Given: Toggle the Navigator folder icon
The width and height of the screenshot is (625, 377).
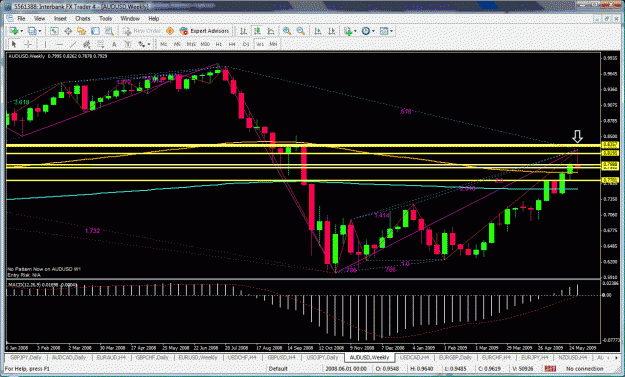Looking at the screenshot, I should pos(82,31).
